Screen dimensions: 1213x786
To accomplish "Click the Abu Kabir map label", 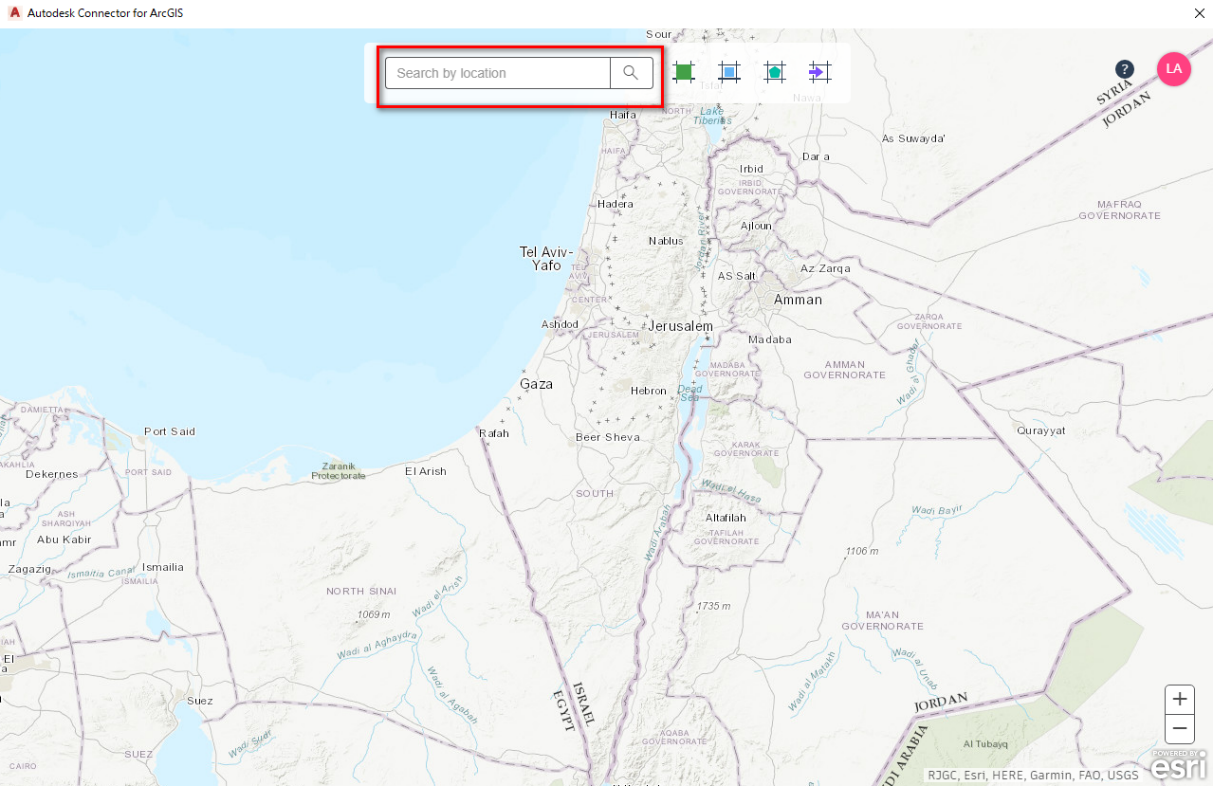I will [x=63, y=540].
